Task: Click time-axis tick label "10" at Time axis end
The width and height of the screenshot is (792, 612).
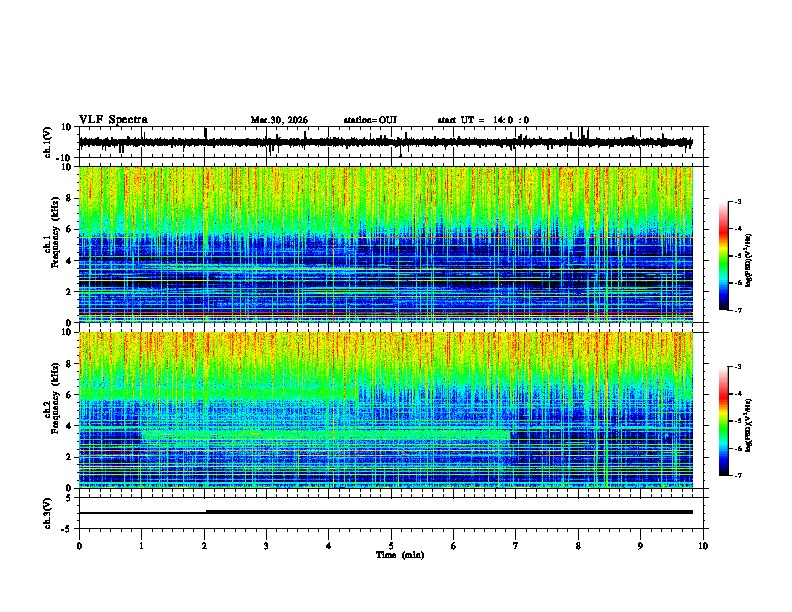Action: (703, 546)
